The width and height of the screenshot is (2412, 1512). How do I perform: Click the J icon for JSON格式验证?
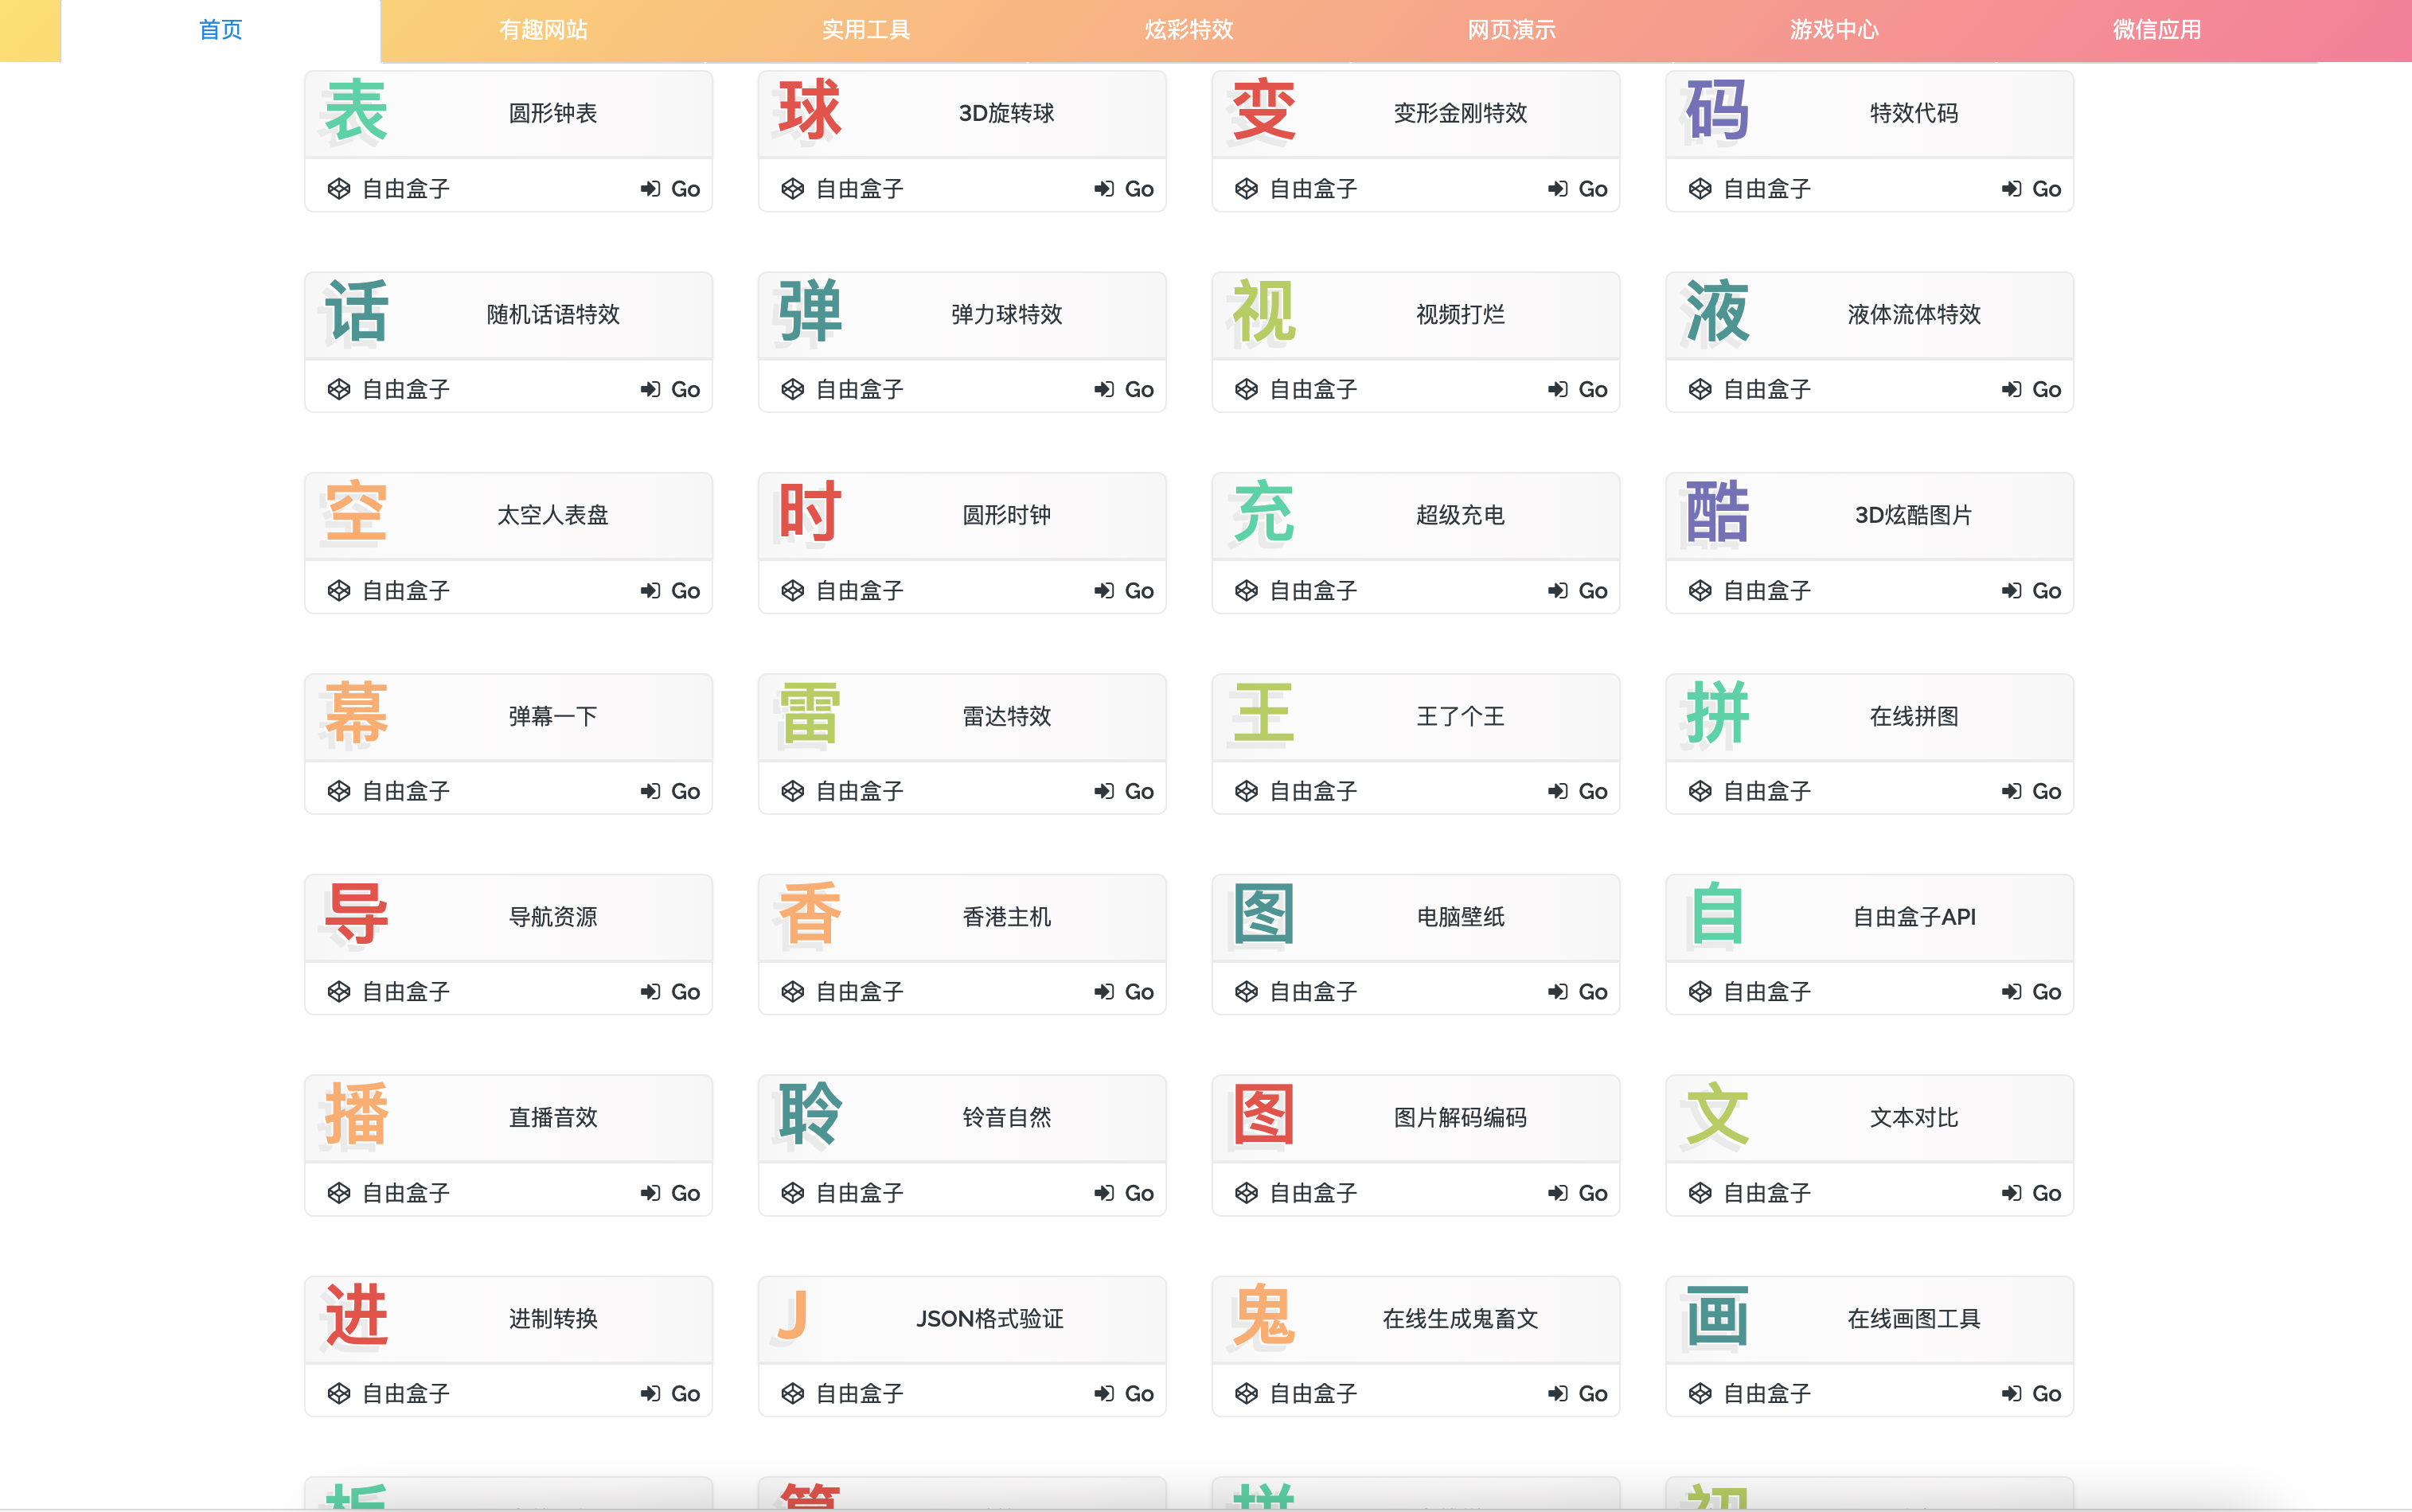(793, 1316)
